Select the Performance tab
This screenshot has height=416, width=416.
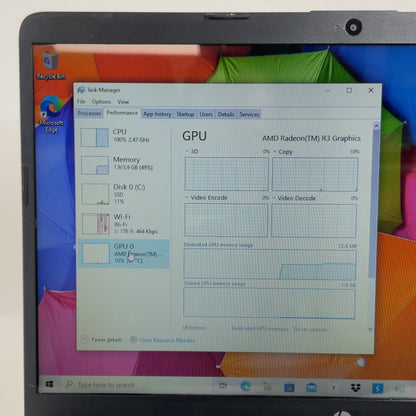(x=122, y=113)
